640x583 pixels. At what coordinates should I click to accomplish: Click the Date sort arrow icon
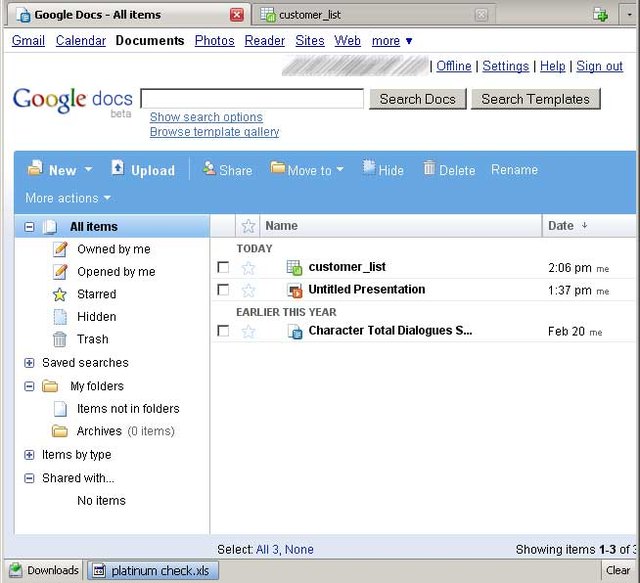584,225
